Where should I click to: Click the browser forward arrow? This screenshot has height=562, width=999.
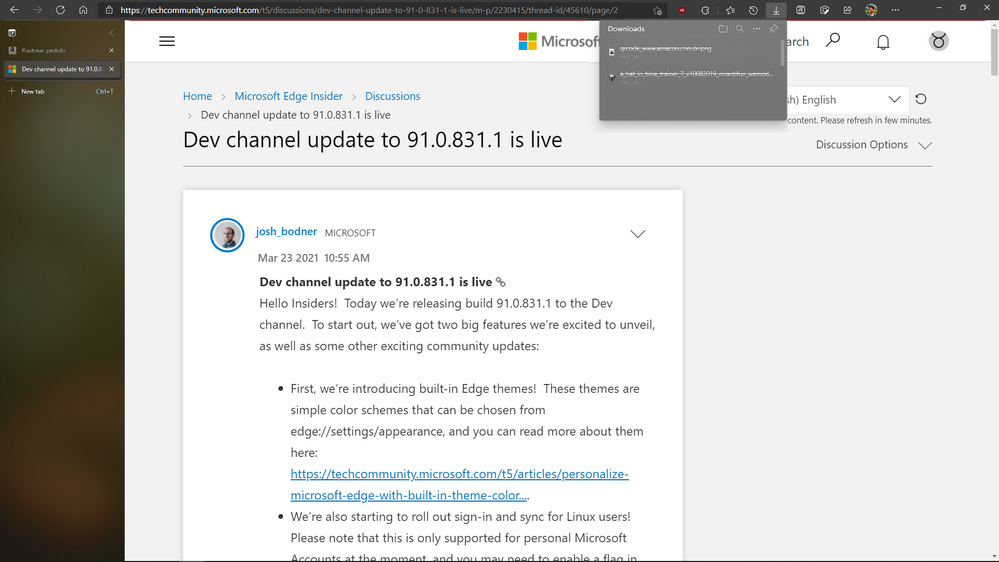pyautogui.click(x=37, y=10)
